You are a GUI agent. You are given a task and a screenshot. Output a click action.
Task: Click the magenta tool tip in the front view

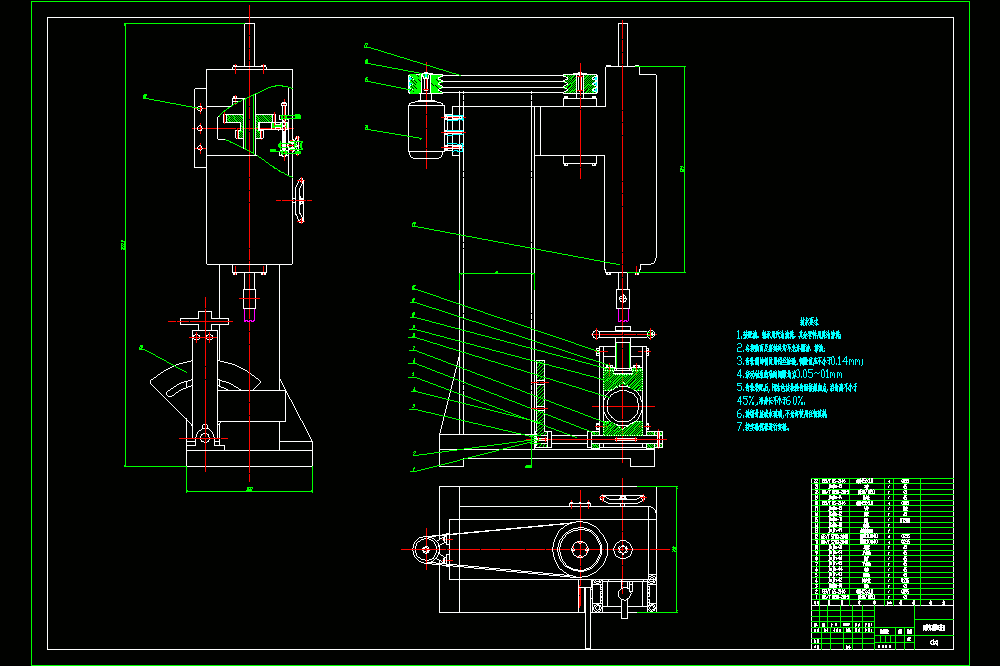(623, 315)
